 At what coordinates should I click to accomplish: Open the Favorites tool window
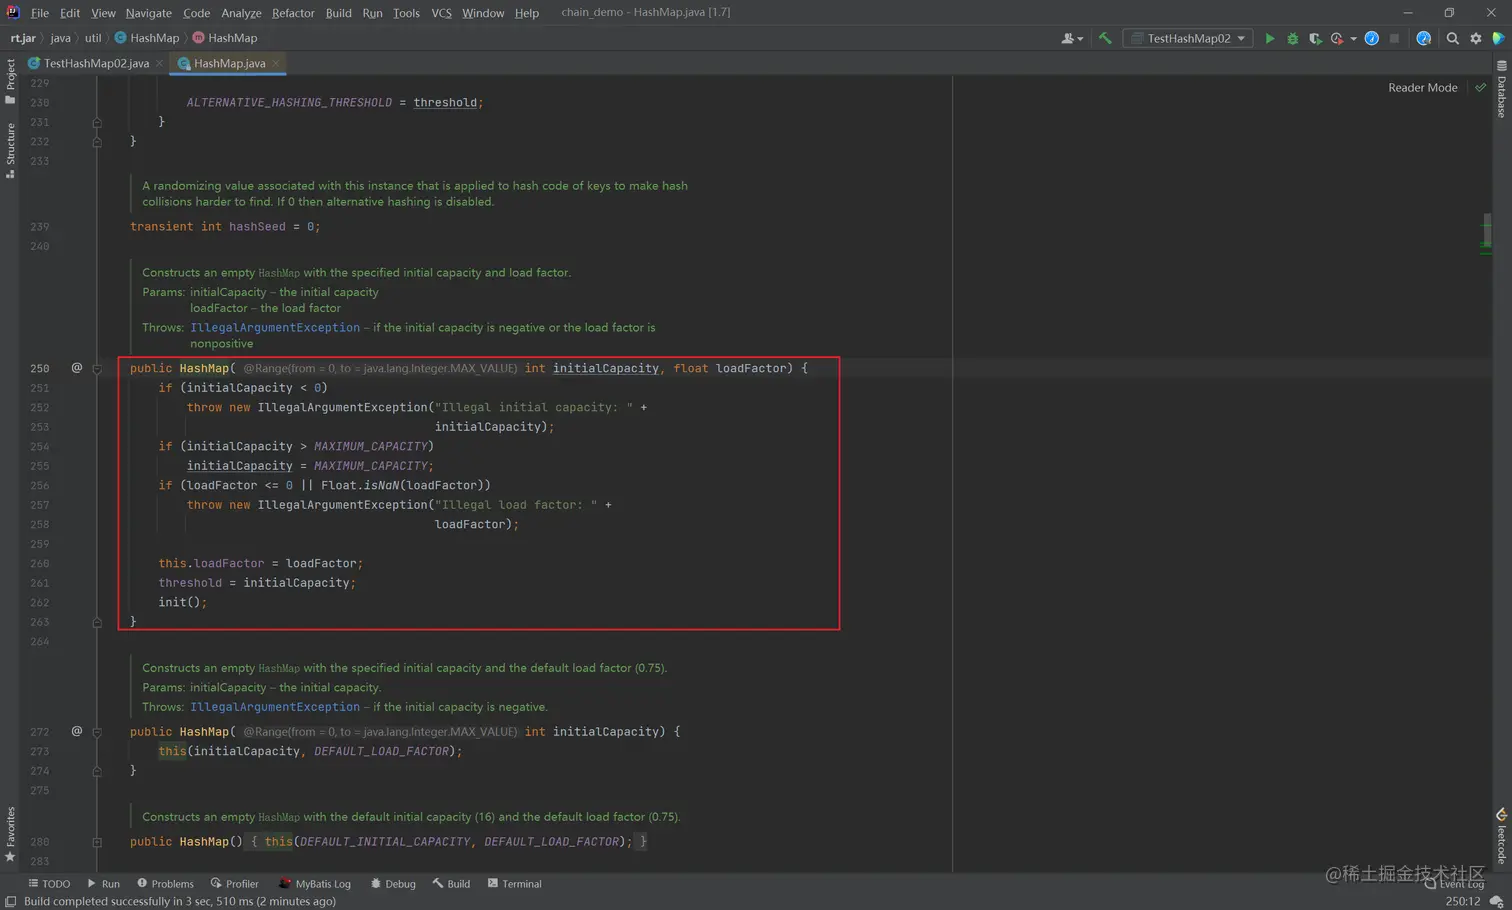tap(10, 836)
